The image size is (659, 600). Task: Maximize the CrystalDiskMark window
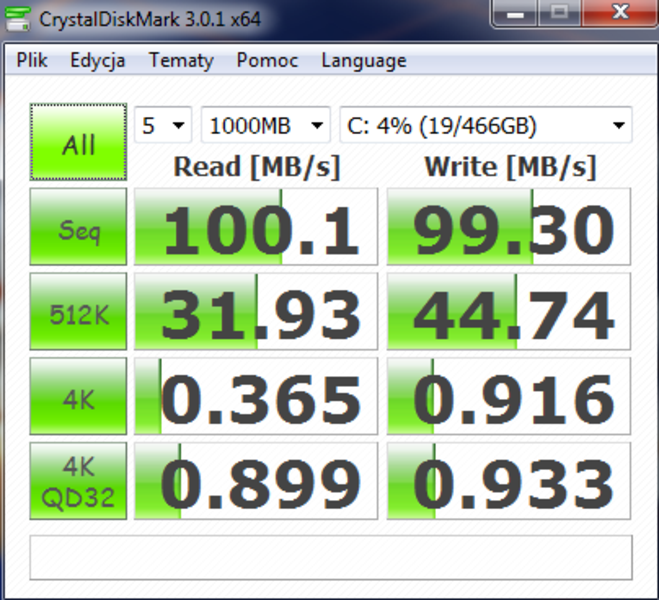[559, 13]
